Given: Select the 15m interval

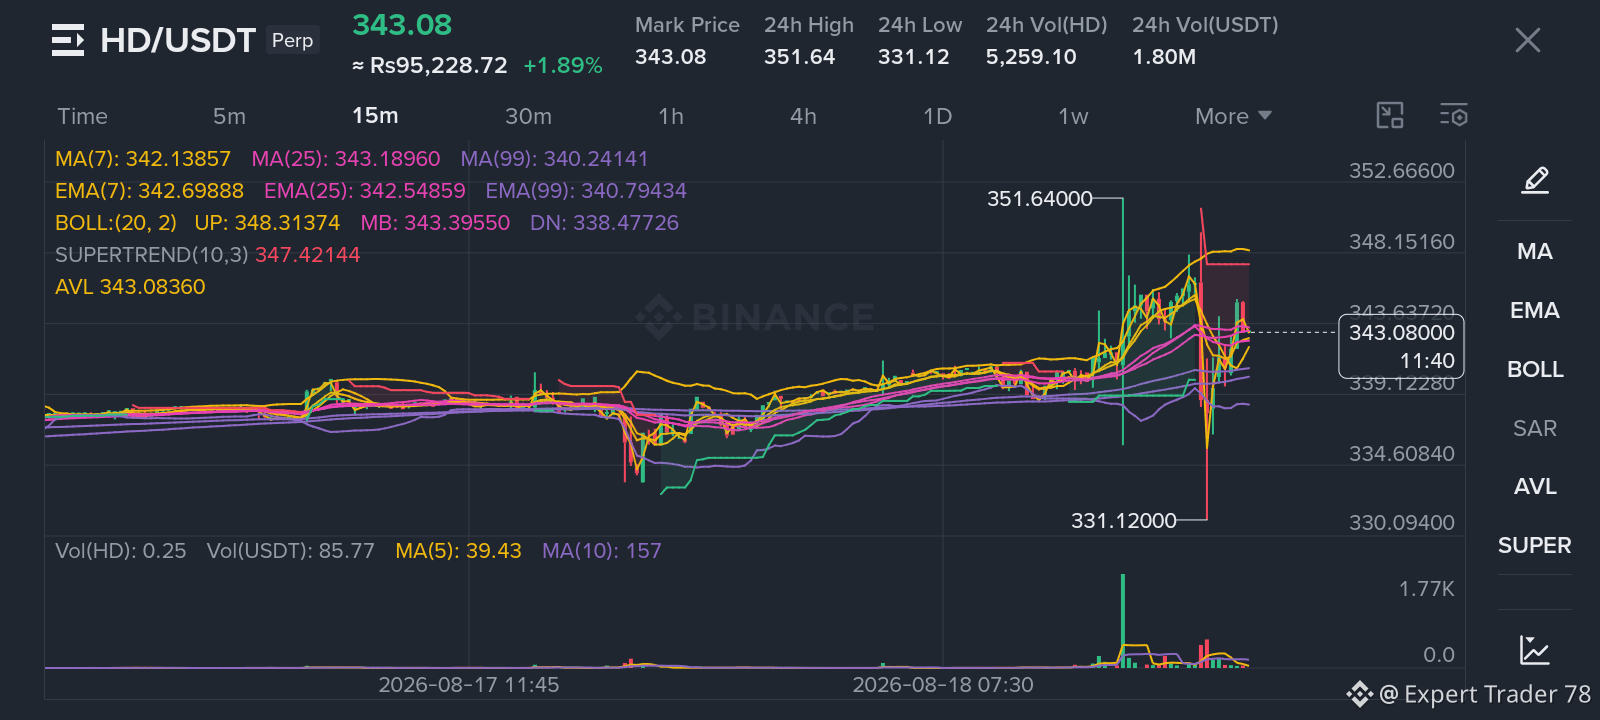Looking at the screenshot, I should coord(375,116).
